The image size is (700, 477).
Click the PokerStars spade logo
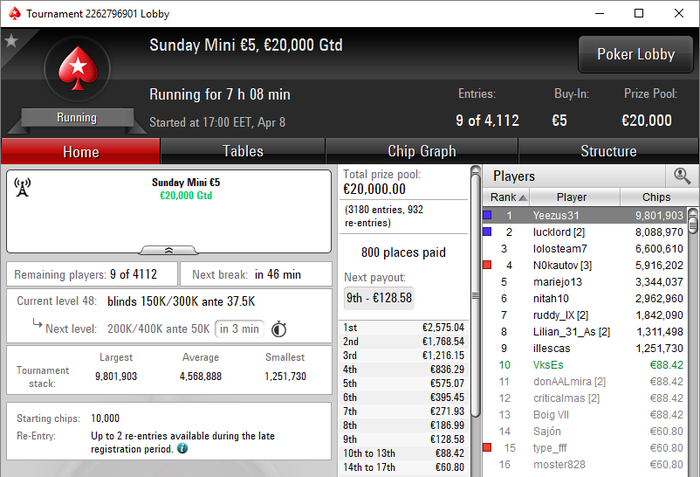(78, 68)
